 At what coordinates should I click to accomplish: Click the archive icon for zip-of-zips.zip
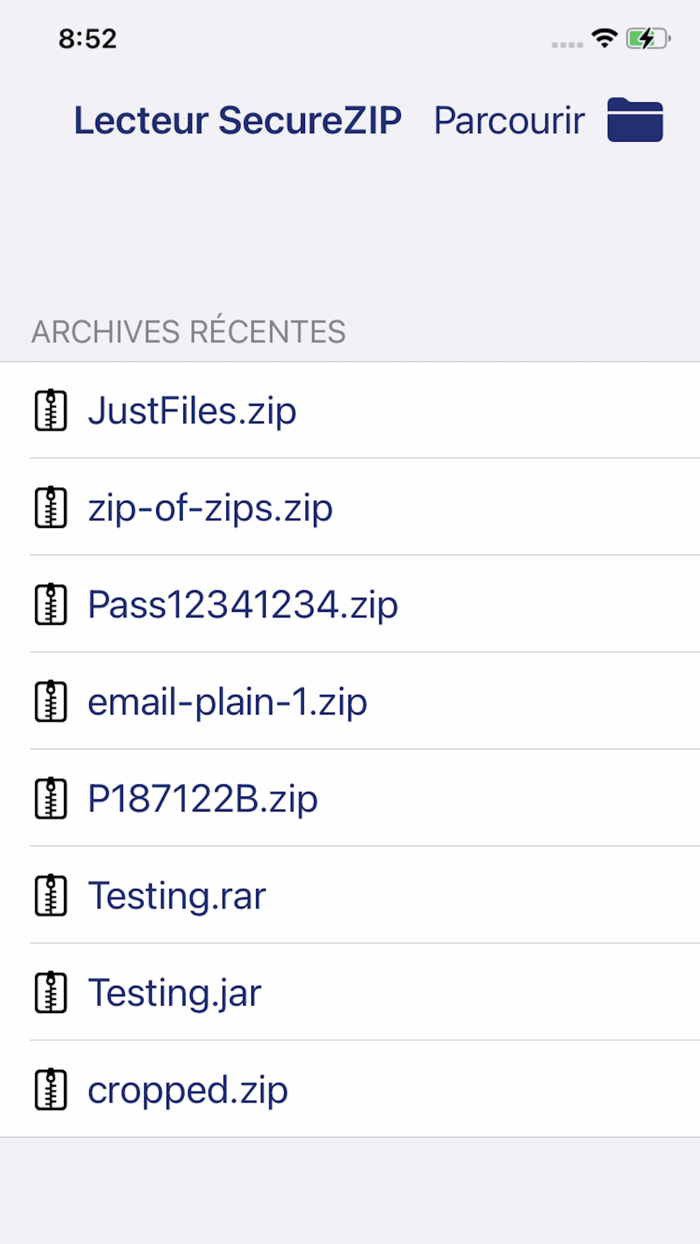pyautogui.click(x=49, y=507)
